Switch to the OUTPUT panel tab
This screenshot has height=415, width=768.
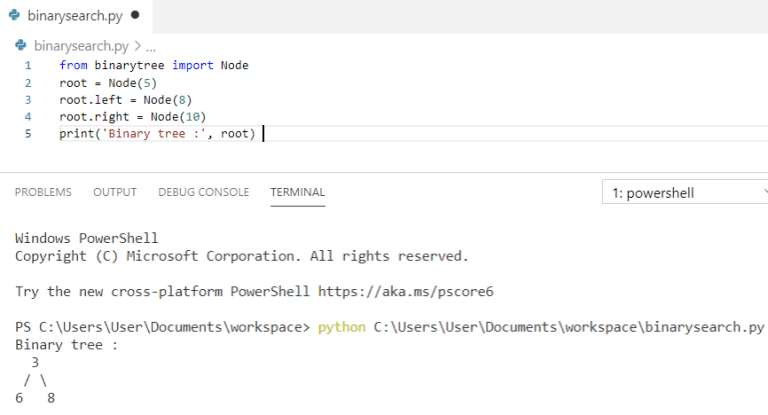click(115, 192)
